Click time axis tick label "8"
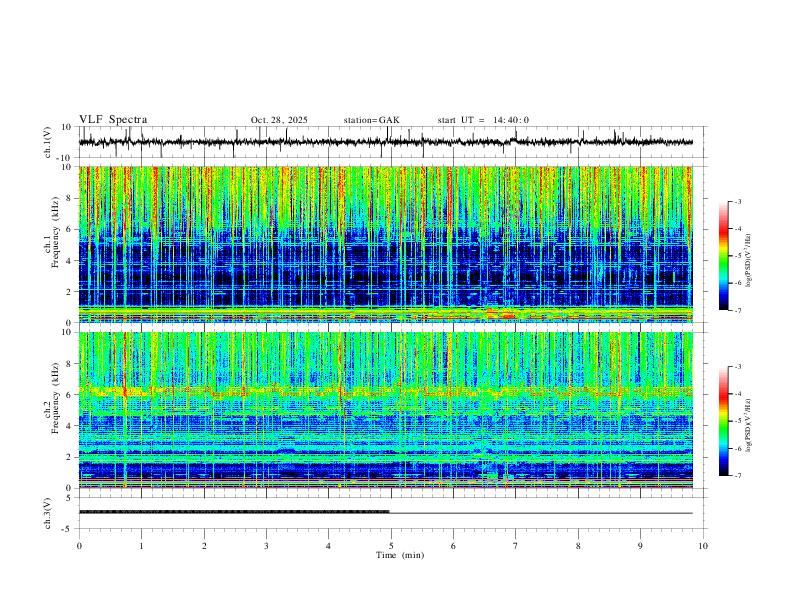792x612 pixels. click(578, 546)
